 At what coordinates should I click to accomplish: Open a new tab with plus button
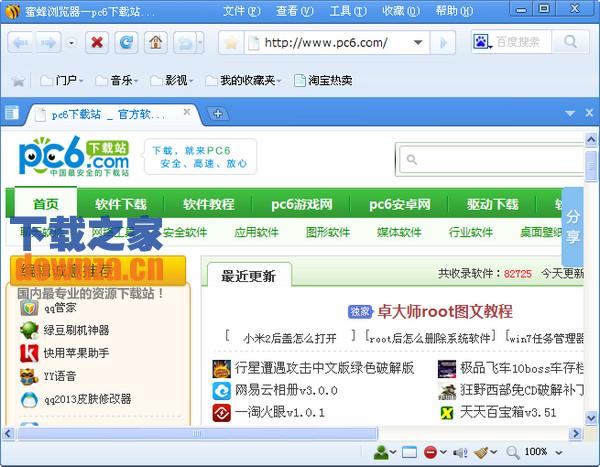point(218,114)
